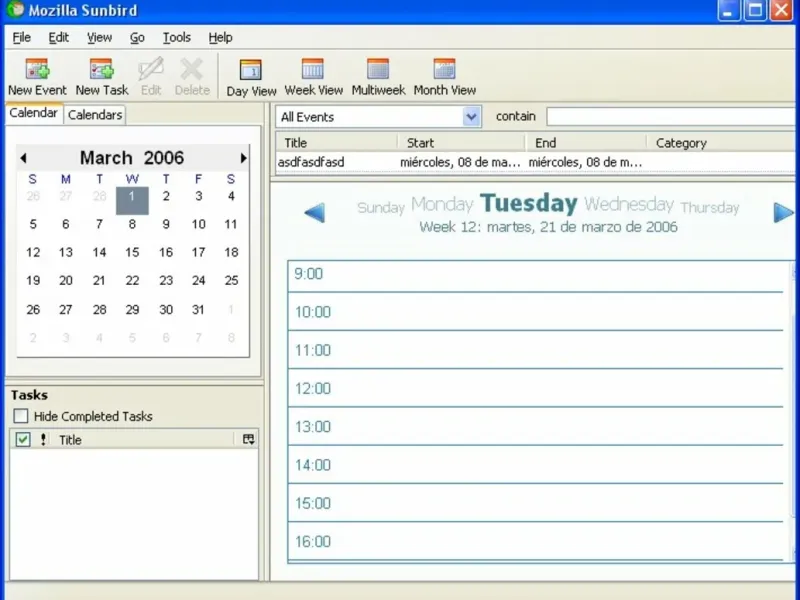Open the View menu
The height and width of the screenshot is (600, 800).
coord(99,37)
